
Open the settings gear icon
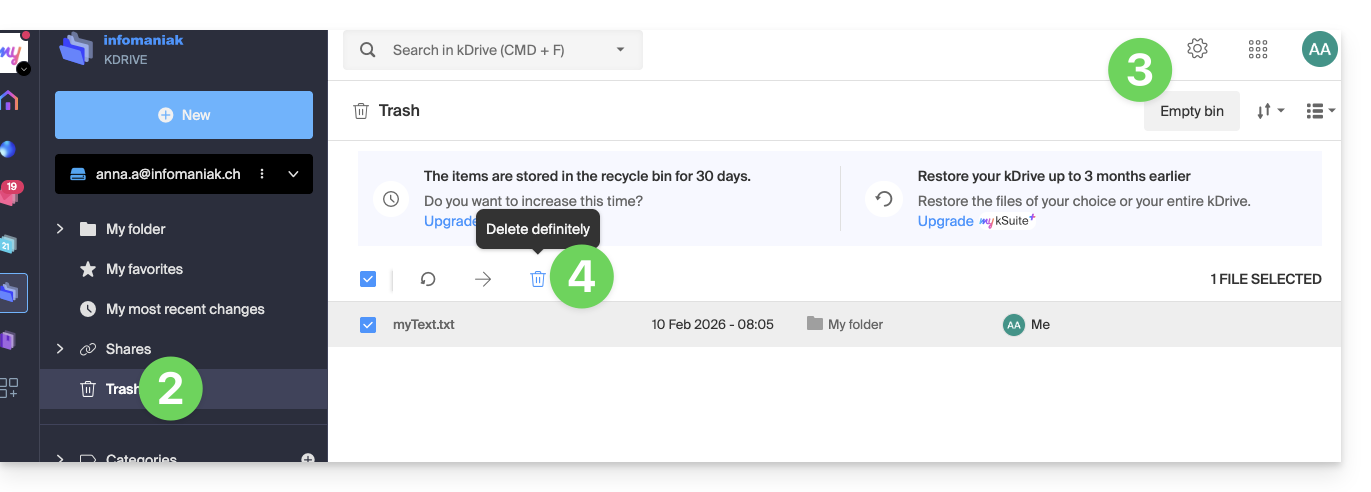click(x=1197, y=48)
